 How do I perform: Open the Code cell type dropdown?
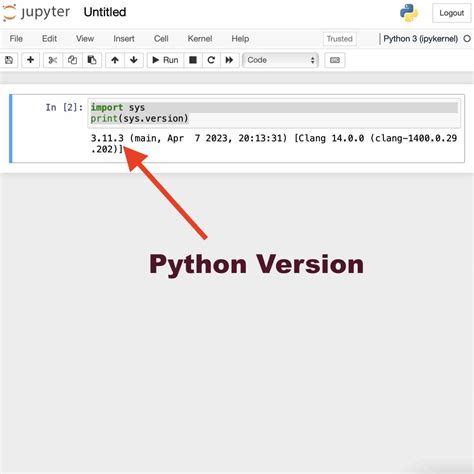click(x=280, y=60)
